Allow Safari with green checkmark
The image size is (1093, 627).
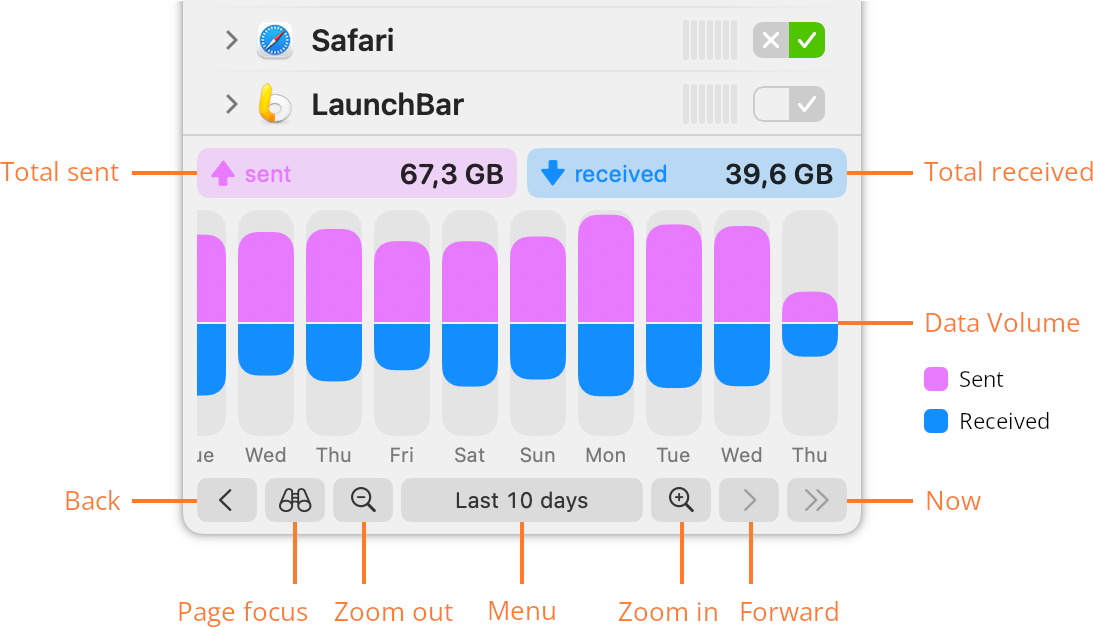tap(807, 40)
